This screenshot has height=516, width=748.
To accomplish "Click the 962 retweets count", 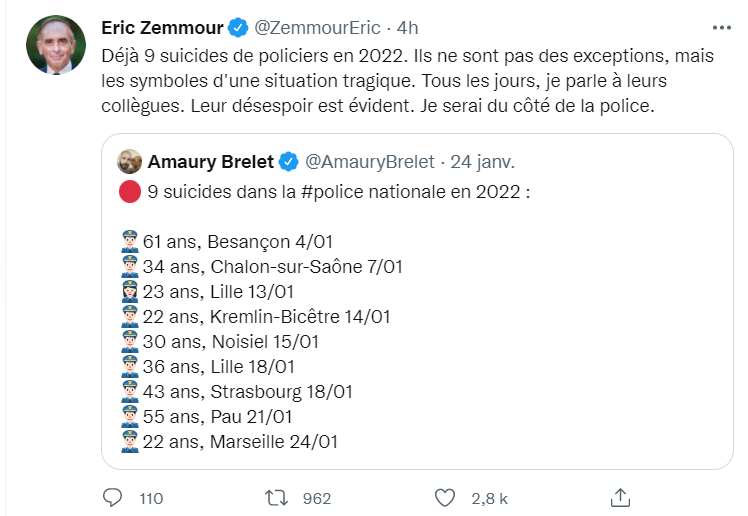I will (x=316, y=498).
